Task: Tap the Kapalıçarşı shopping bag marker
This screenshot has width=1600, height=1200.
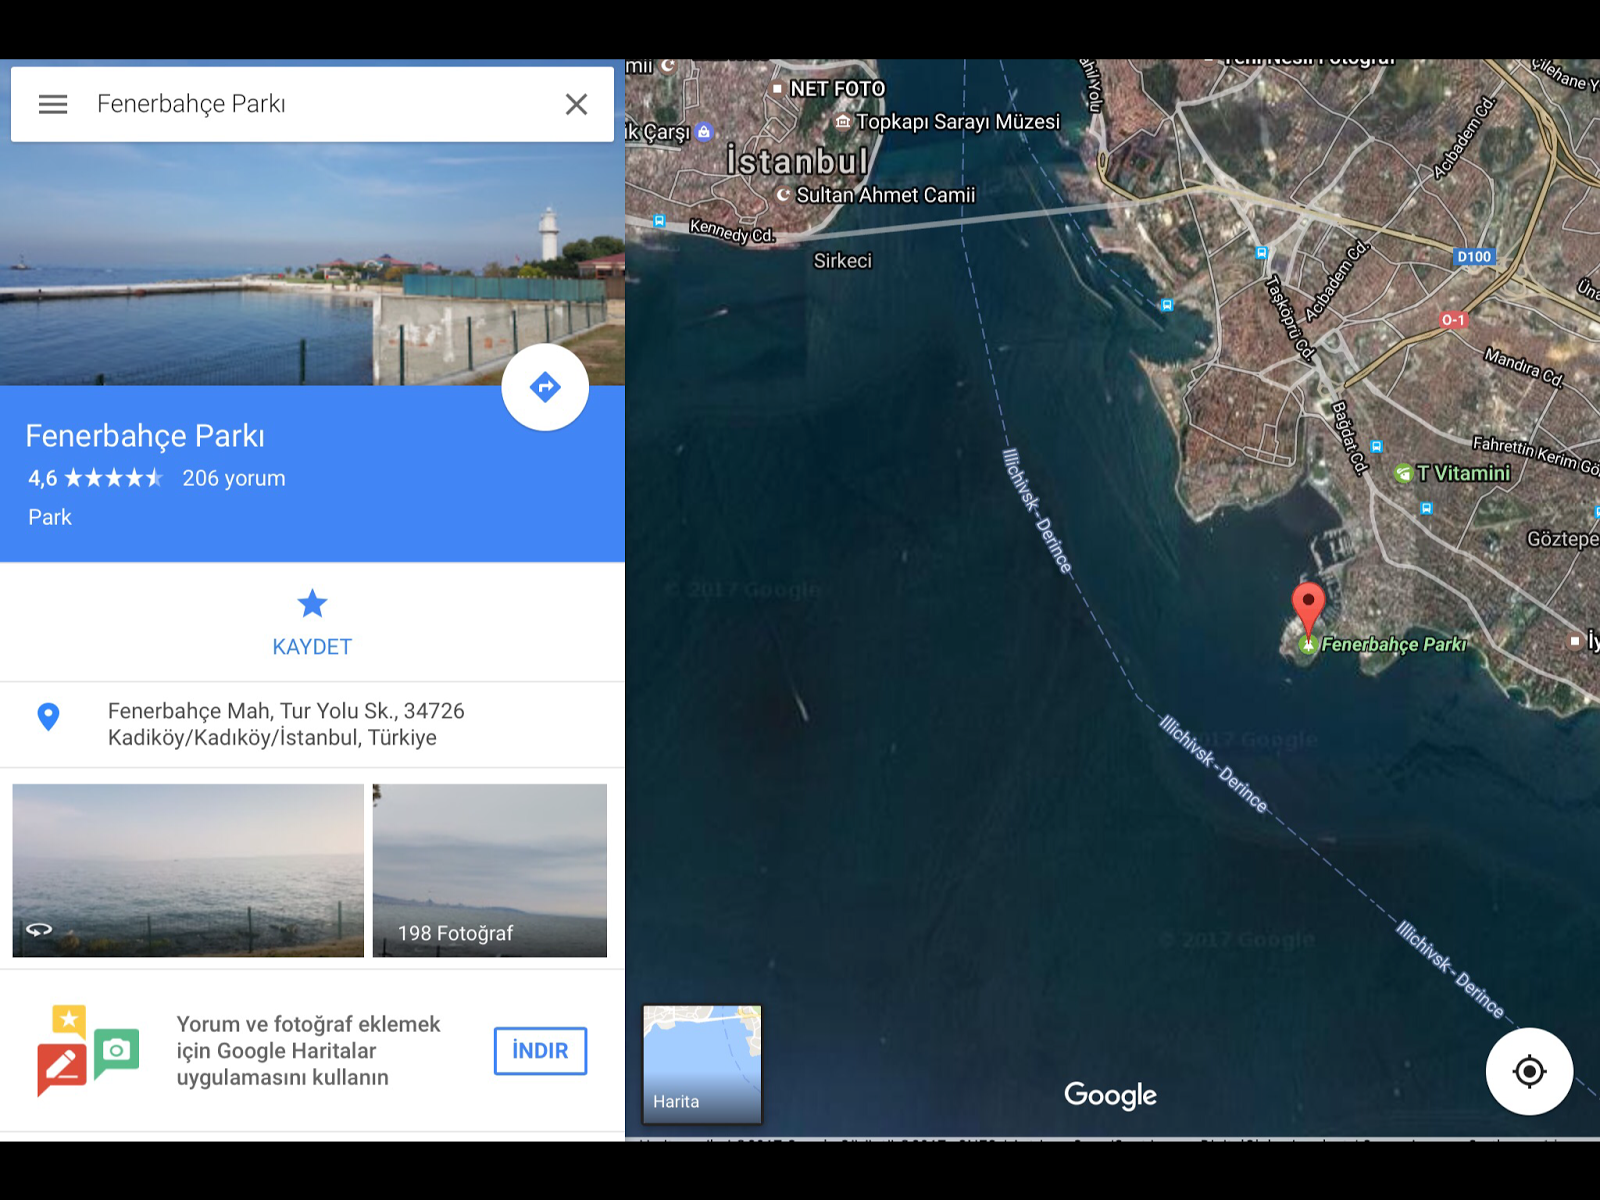Action: [x=704, y=132]
